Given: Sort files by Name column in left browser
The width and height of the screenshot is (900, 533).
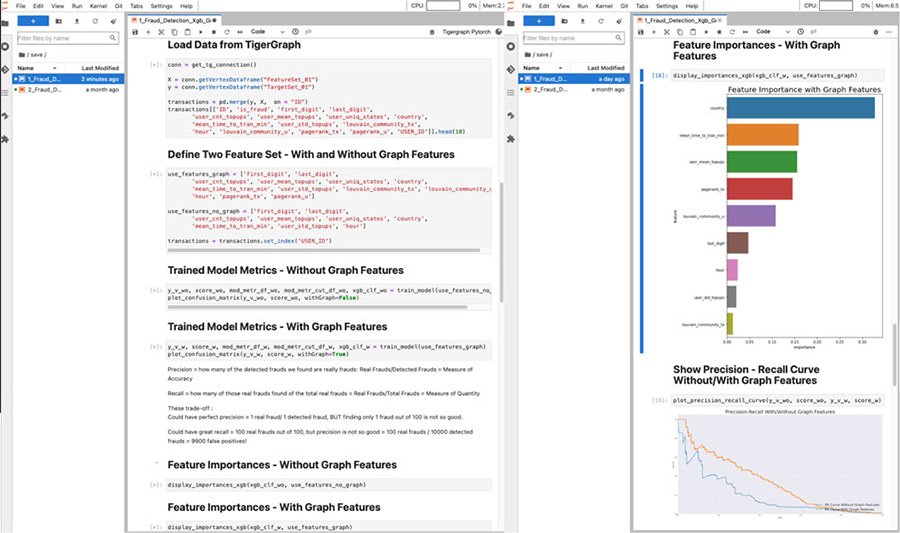Looking at the screenshot, I should (x=25, y=68).
